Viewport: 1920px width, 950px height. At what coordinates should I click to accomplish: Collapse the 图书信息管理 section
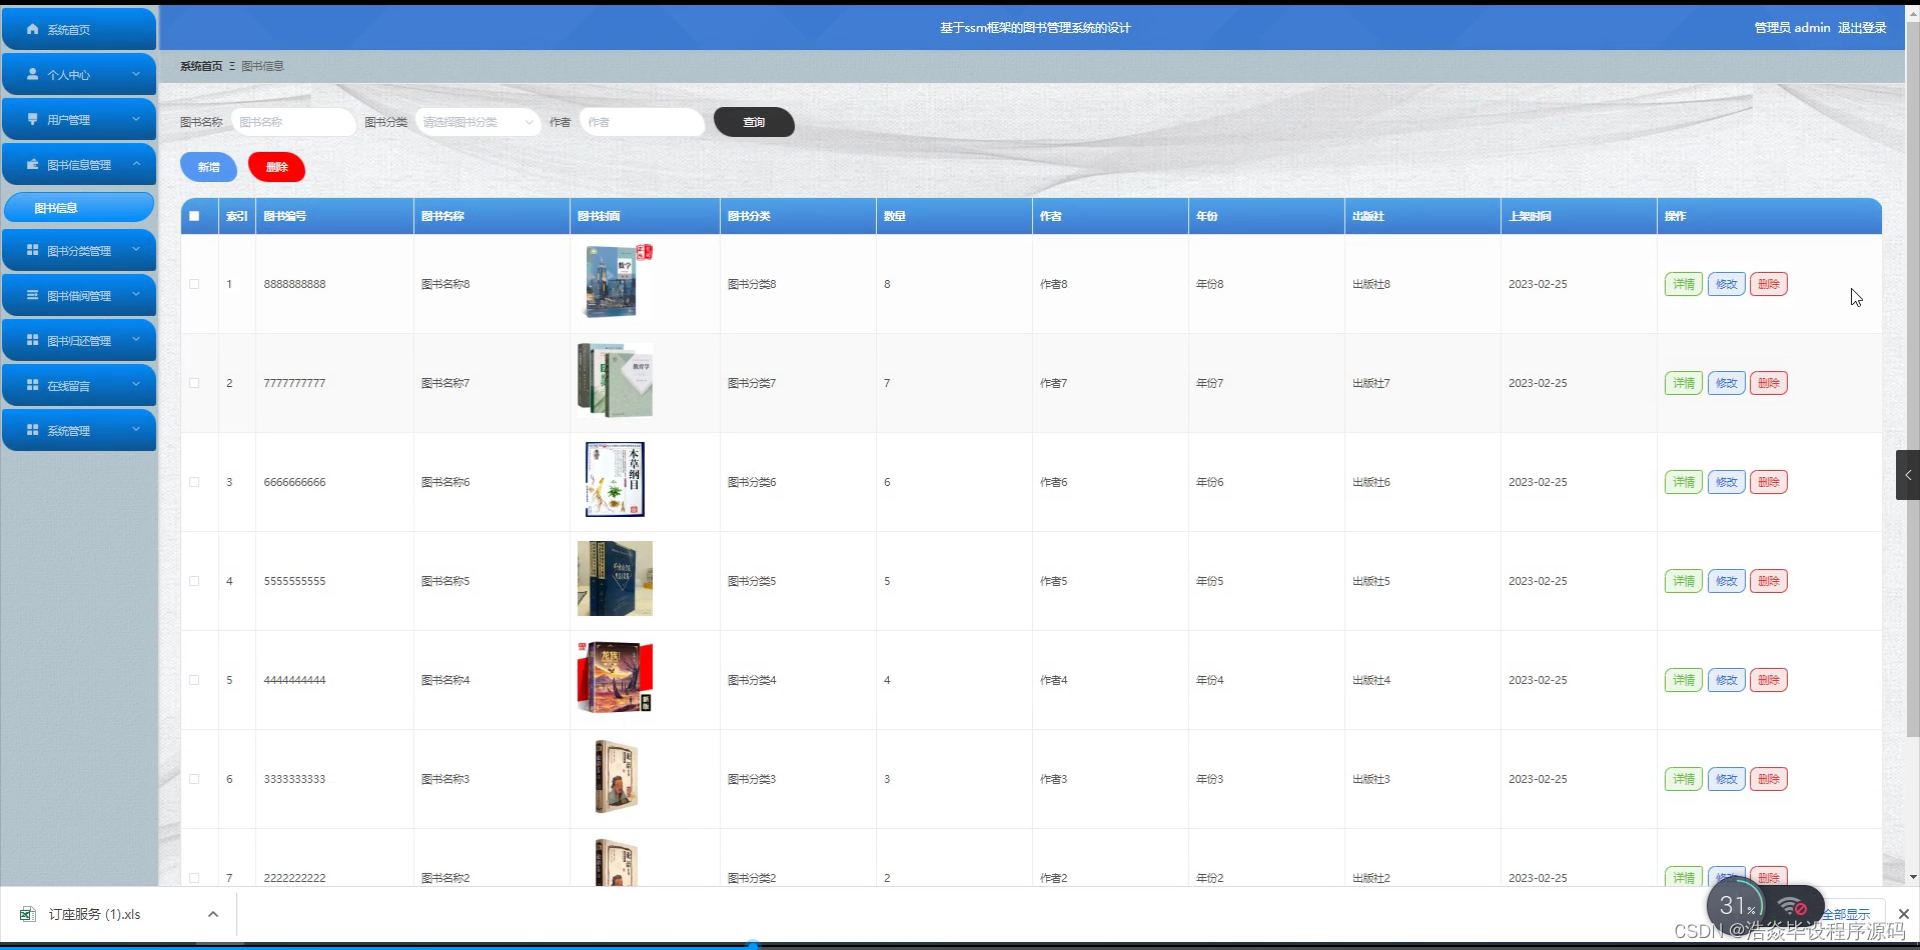[x=137, y=163]
